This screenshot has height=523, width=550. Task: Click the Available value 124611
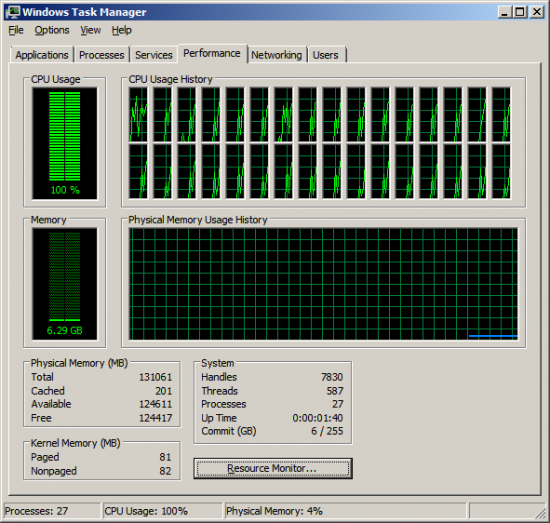[155, 404]
